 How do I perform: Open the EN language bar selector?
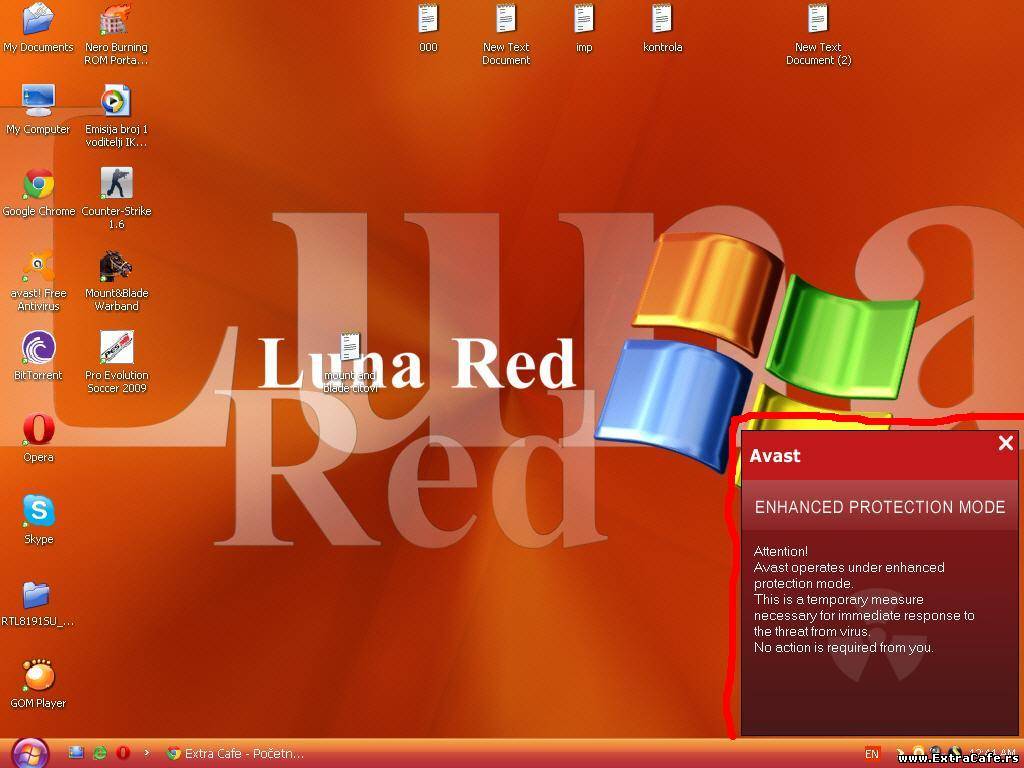[x=872, y=754]
